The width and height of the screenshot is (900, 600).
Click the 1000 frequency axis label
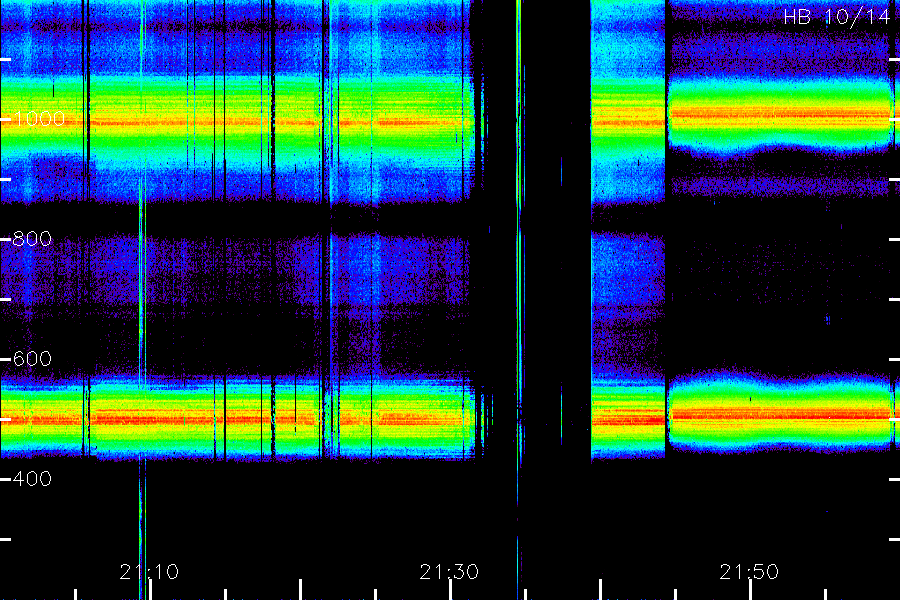pyautogui.click(x=39, y=119)
